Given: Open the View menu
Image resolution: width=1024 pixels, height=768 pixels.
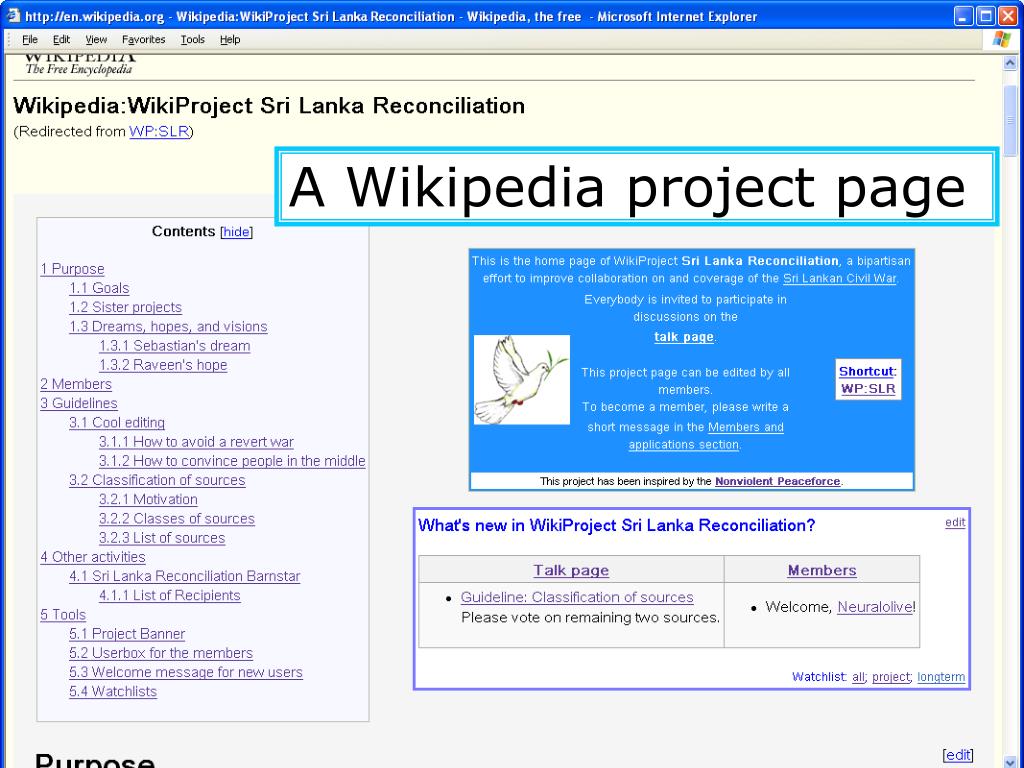Looking at the screenshot, I should coord(96,40).
